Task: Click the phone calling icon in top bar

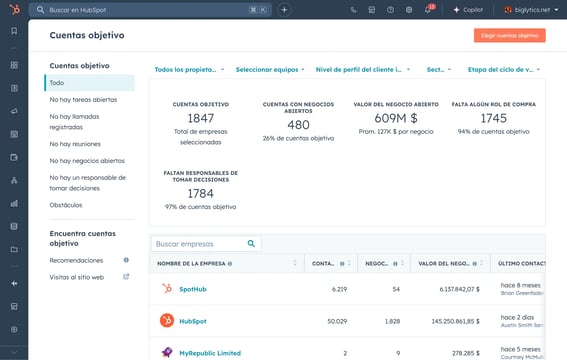Action: pos(353,10)
